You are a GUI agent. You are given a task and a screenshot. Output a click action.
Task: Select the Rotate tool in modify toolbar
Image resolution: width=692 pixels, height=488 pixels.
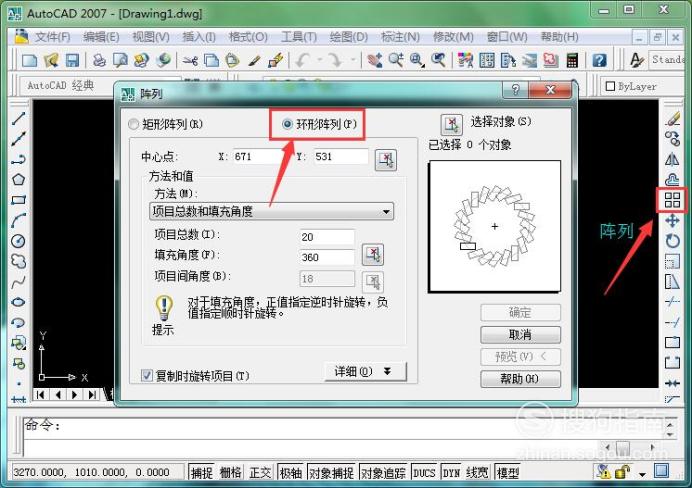click(672, 241)
